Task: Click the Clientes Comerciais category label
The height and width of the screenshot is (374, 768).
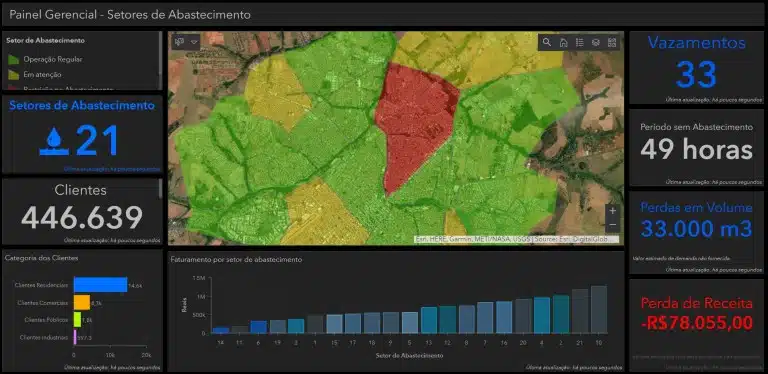Action: 42,303
